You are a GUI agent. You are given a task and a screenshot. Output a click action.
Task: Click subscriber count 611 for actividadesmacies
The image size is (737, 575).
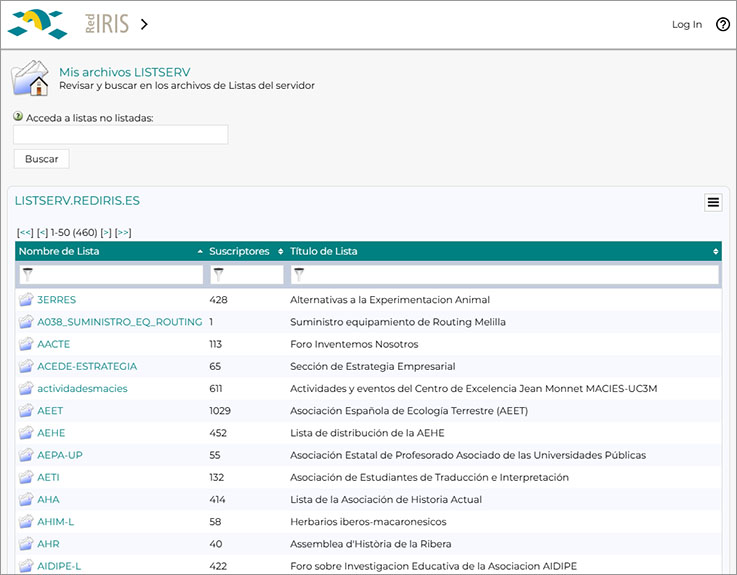point(216,389)
